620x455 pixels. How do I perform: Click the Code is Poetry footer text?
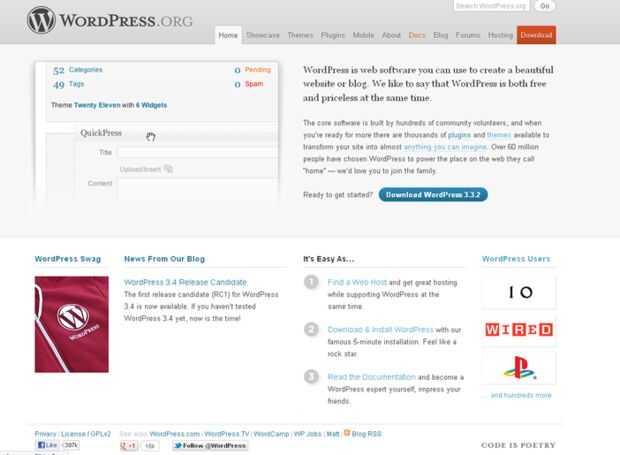click(x=518, y=445)
